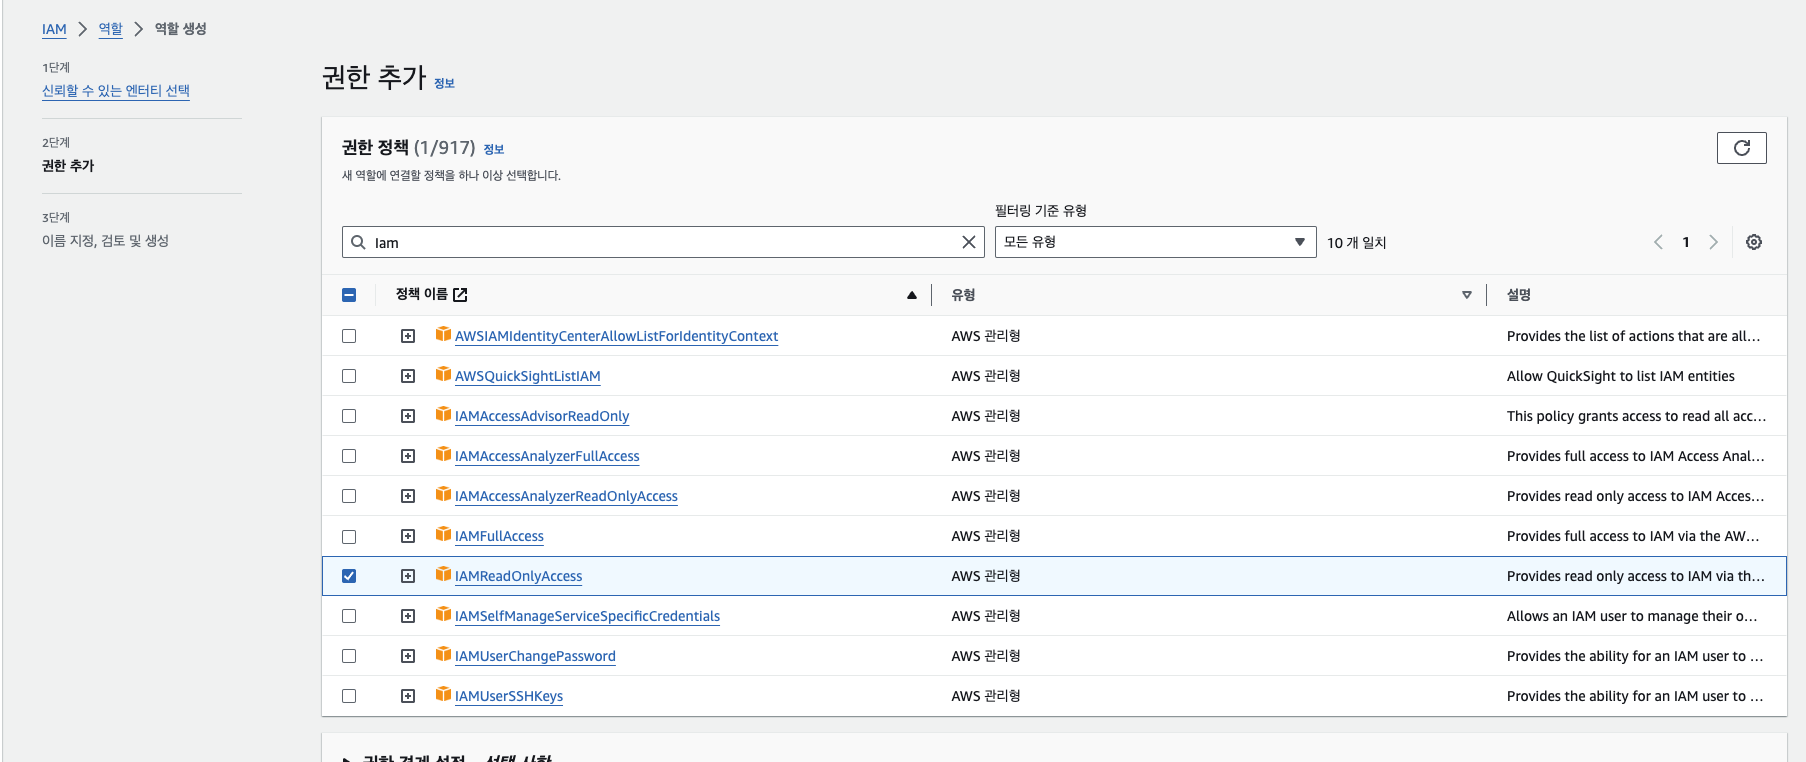Image resolution: width=1806 pixels, height=762 pixels.
Task: Open table preferences gear icon
Action: pos(1753,242)
